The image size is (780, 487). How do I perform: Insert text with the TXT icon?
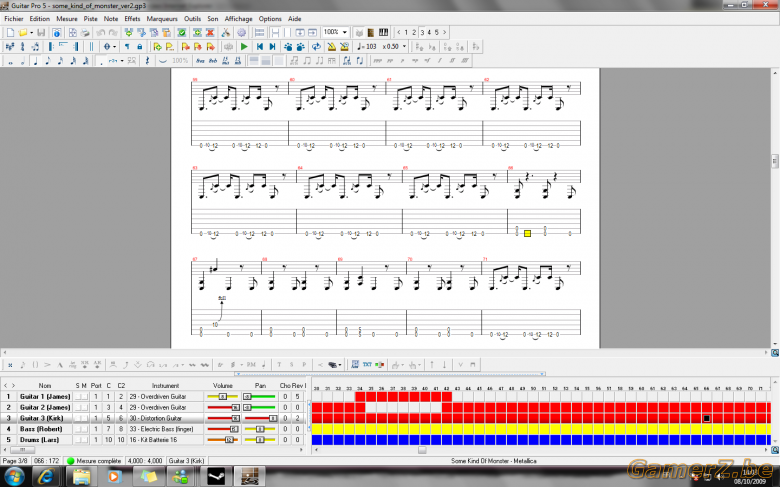point(367,365)
